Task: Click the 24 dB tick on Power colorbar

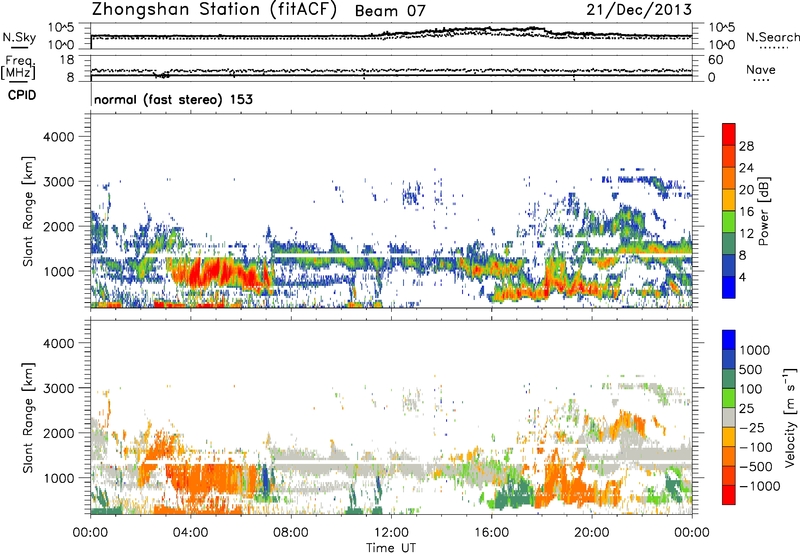Action: coord(746,168)
